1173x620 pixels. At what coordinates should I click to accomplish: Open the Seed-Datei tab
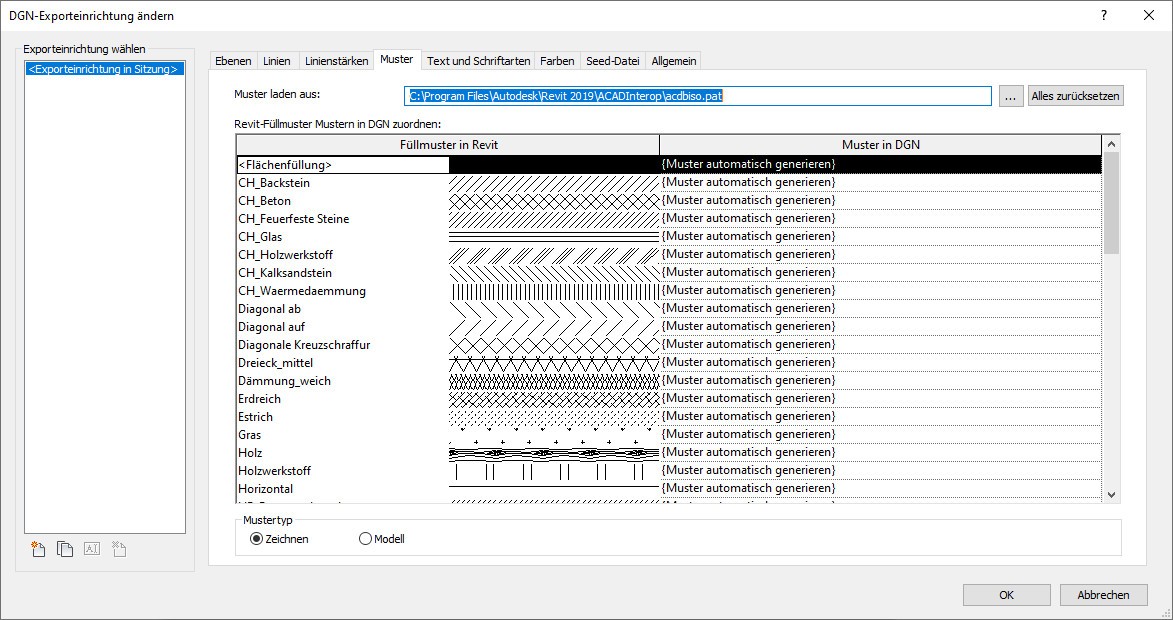point(612,61)
